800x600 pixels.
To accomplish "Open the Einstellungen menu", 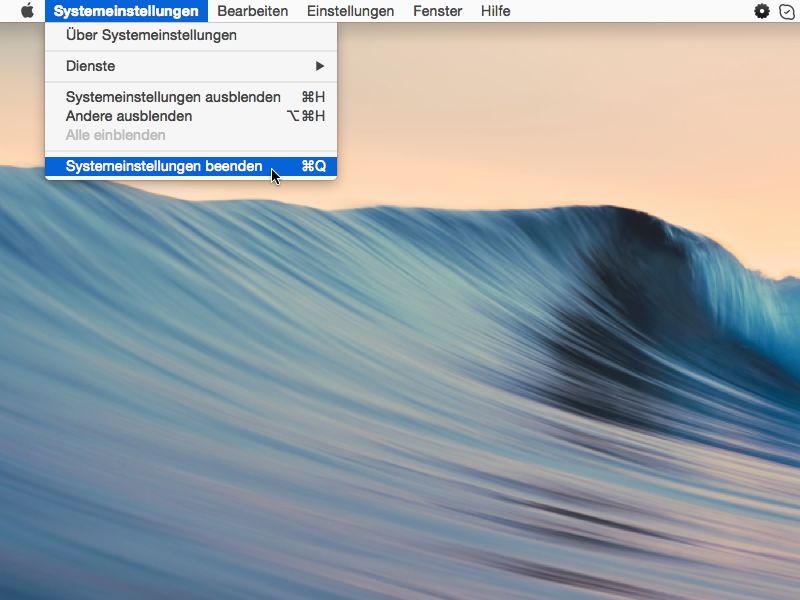I will coord(351,11).
